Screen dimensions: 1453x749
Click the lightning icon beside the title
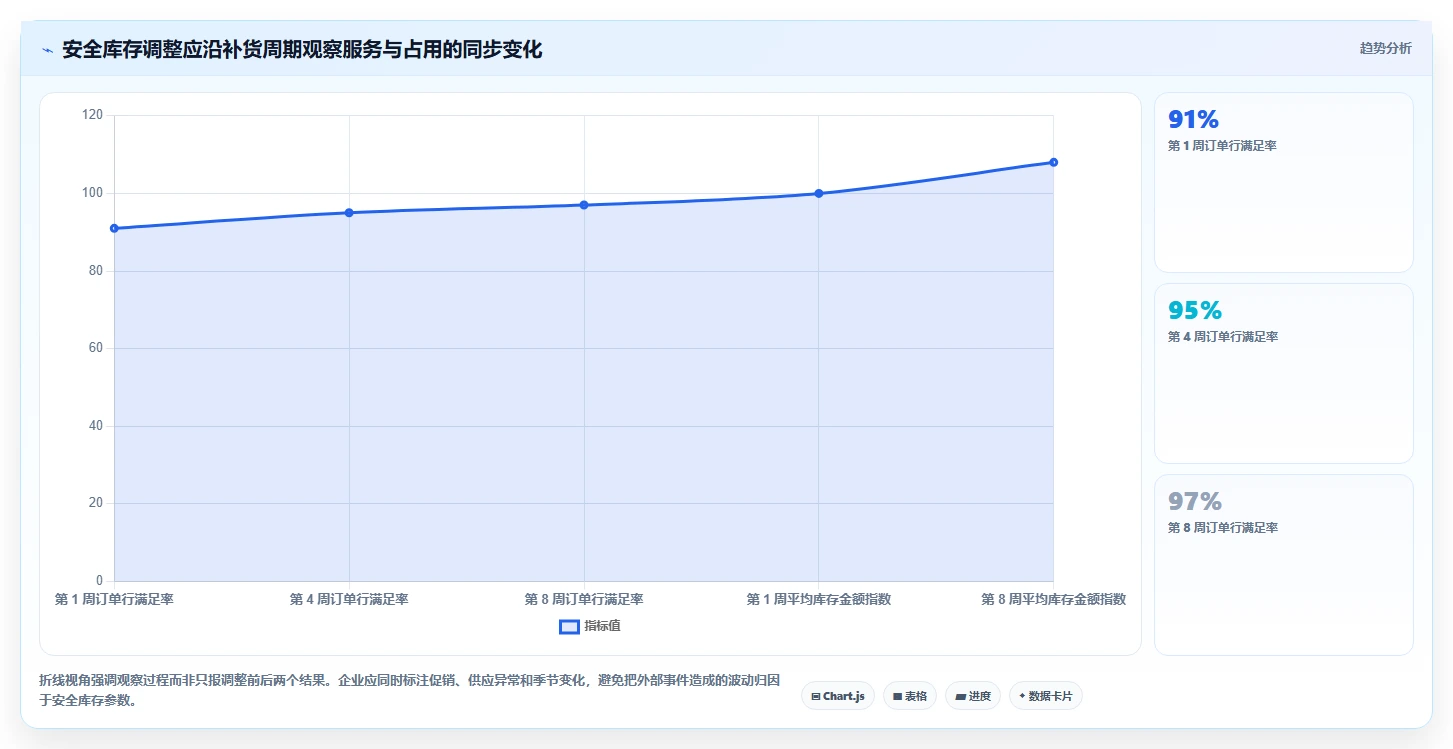(47, 50)
